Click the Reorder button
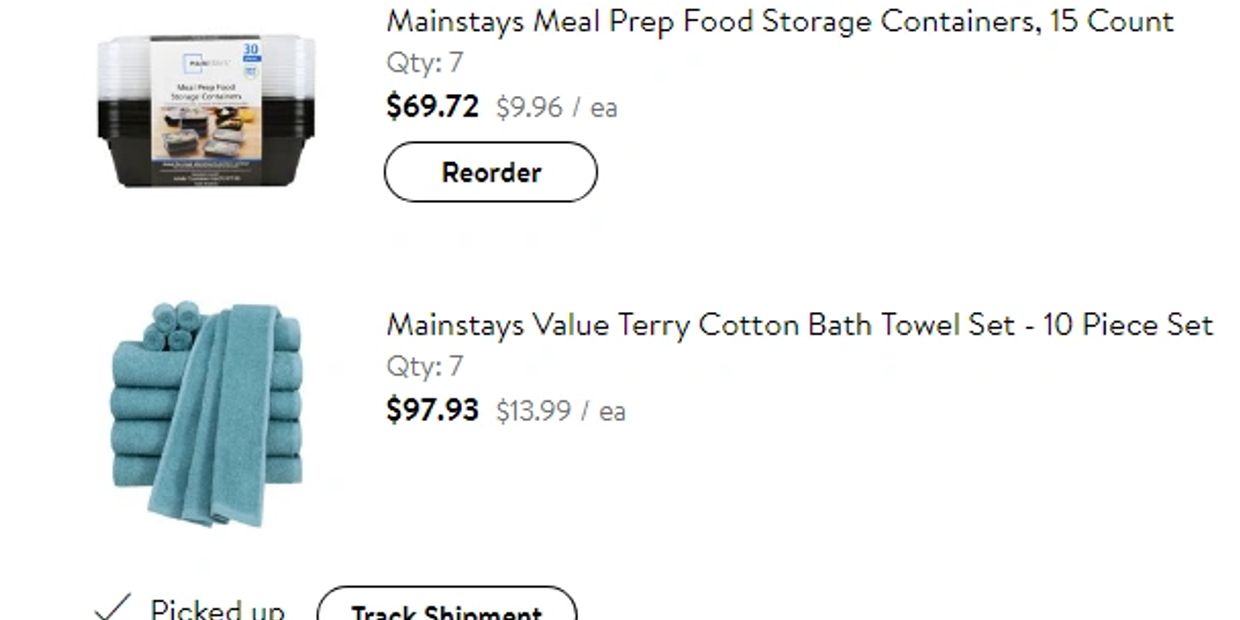The image size is (1240, 620). [490, 172]
